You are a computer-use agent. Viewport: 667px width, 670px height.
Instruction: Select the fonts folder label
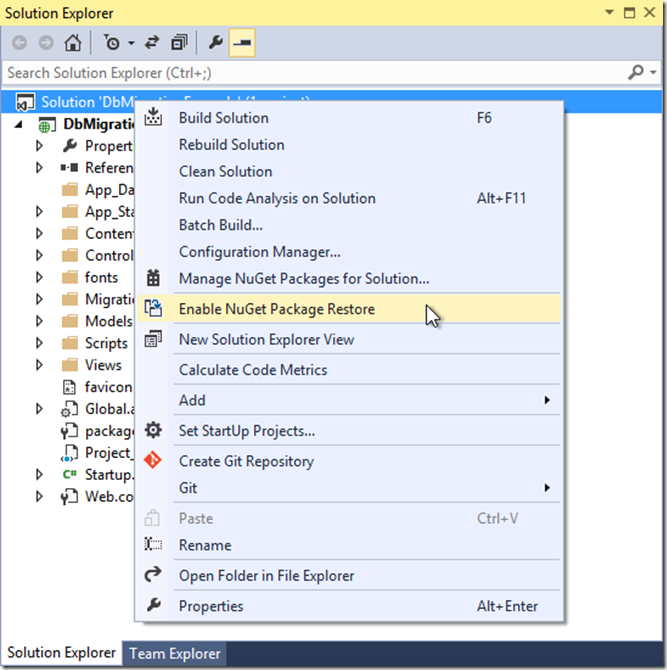(x=101, y=278)
